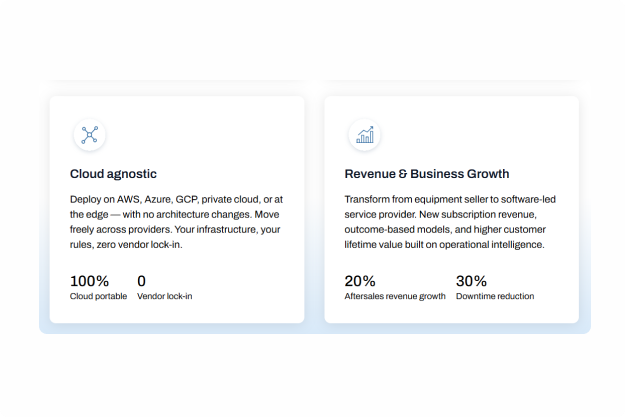Click the 20% statistic

point(360,281)
